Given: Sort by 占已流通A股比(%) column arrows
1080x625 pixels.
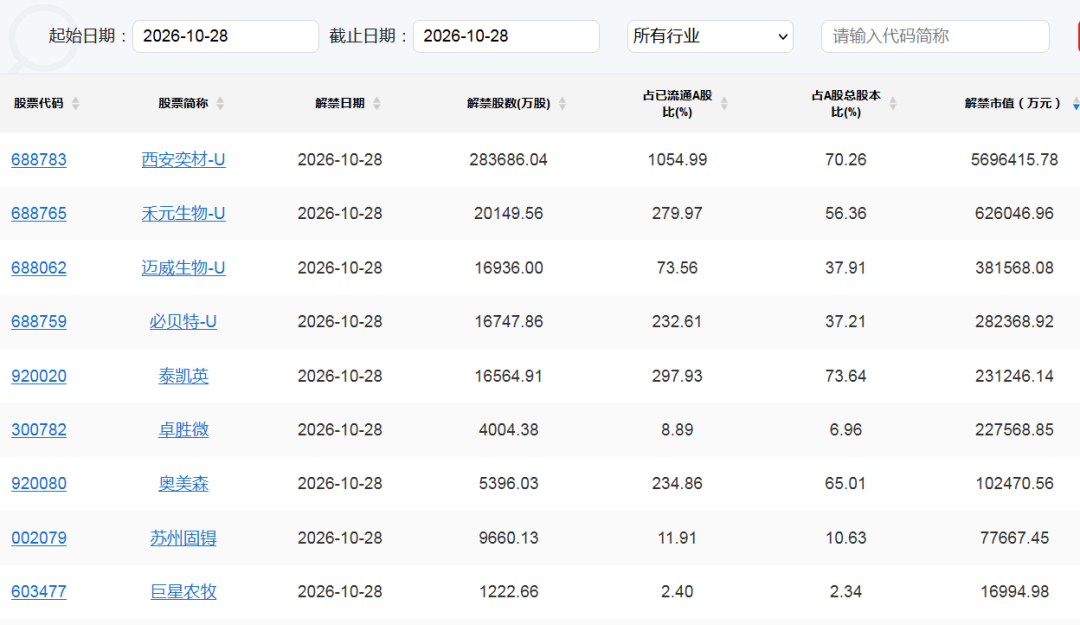Looking at the screenshot, I should point(724,103).
